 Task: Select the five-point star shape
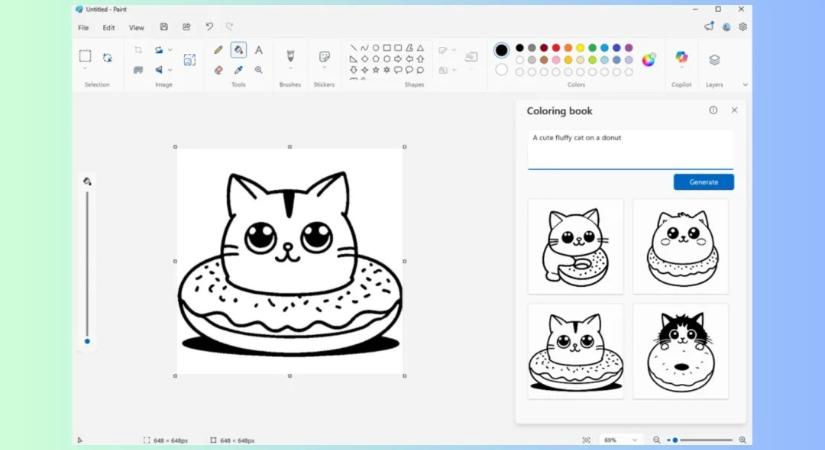tap(376, 69)
